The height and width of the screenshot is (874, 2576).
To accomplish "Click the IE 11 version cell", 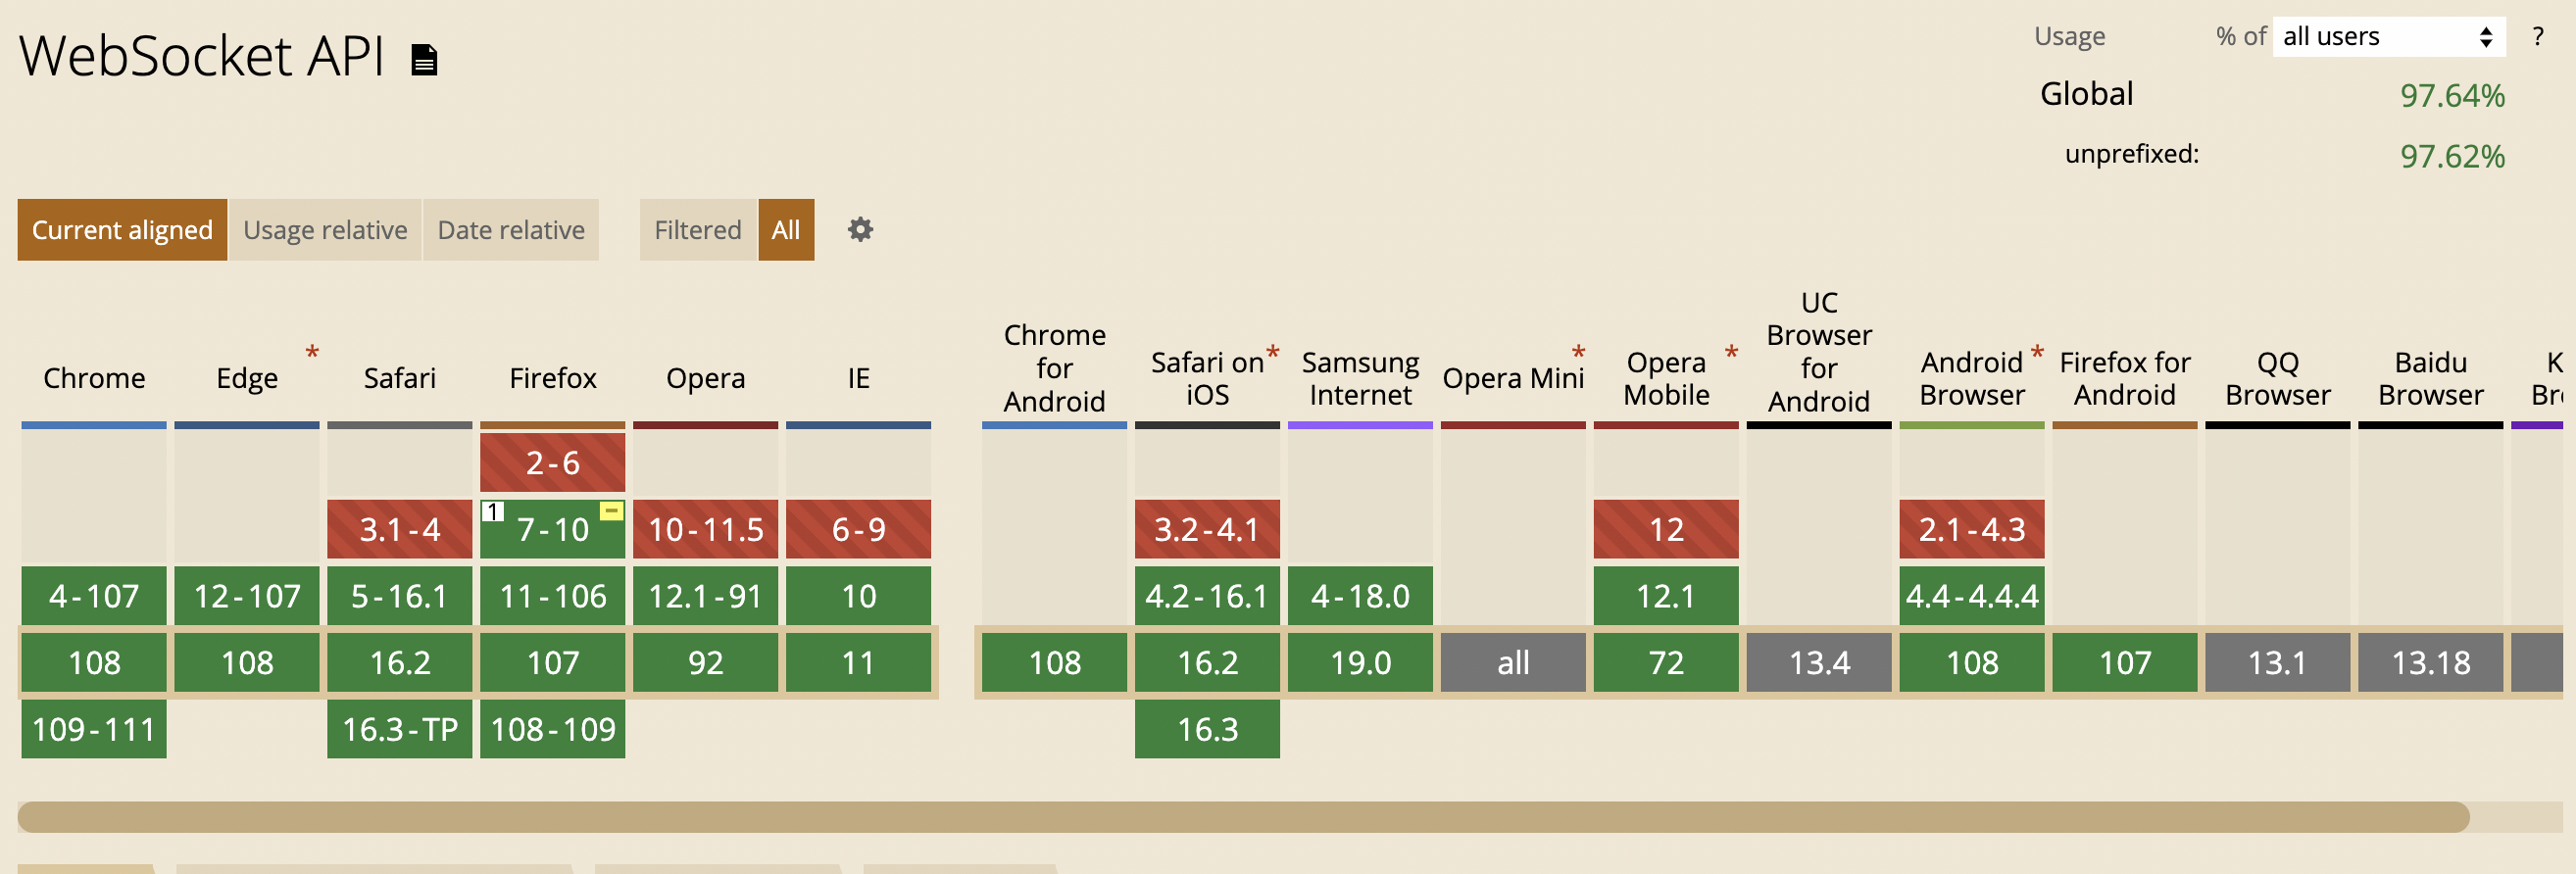I will [x=858, y=662].
